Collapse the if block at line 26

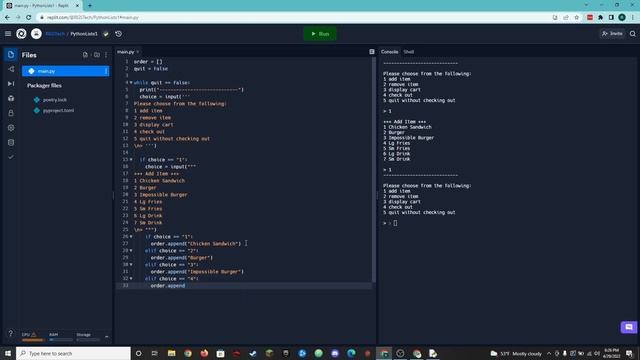coord(131,237)
